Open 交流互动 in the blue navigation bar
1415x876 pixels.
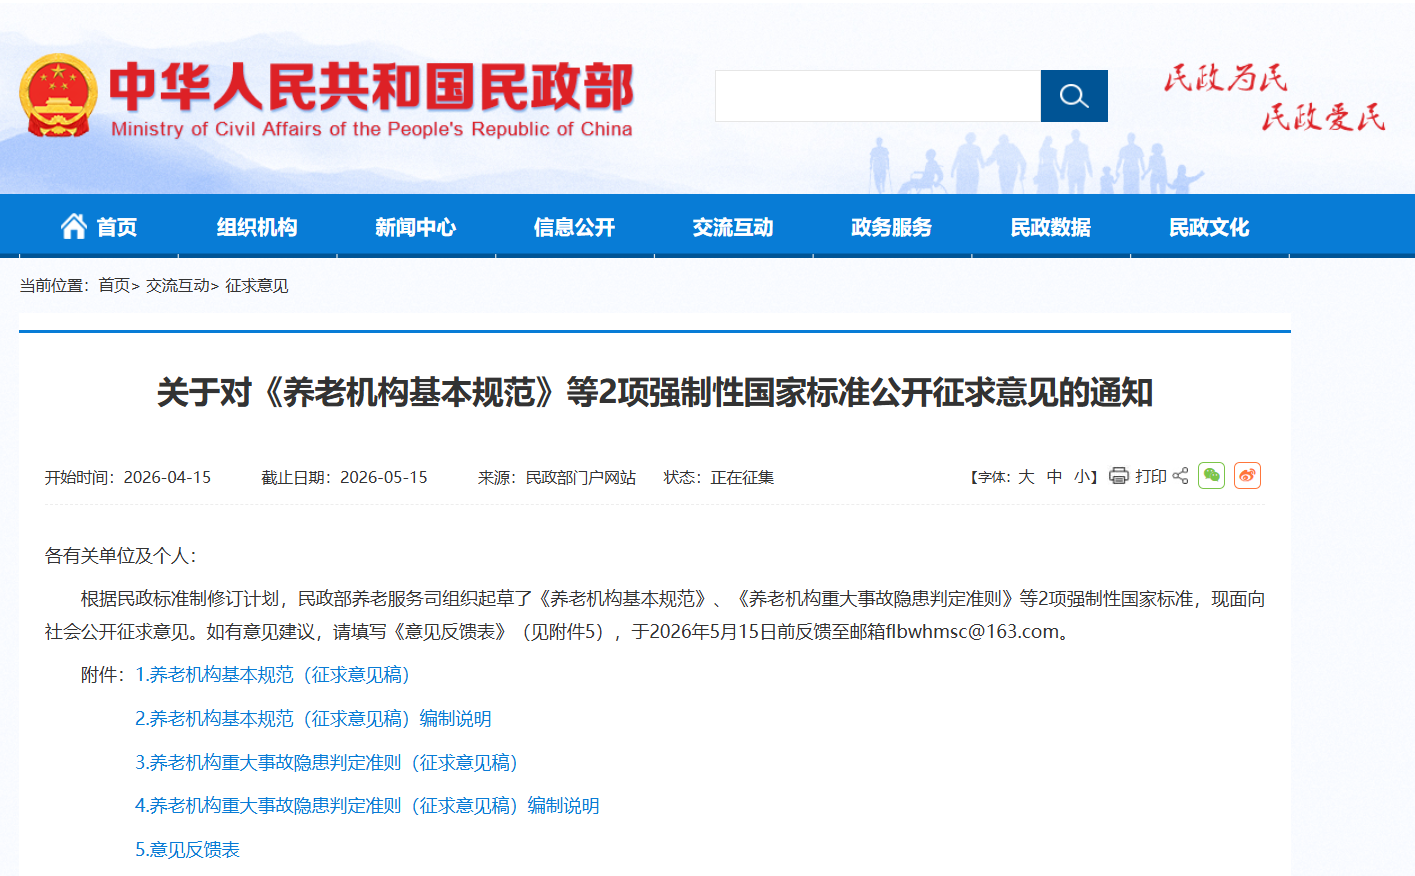733,227
